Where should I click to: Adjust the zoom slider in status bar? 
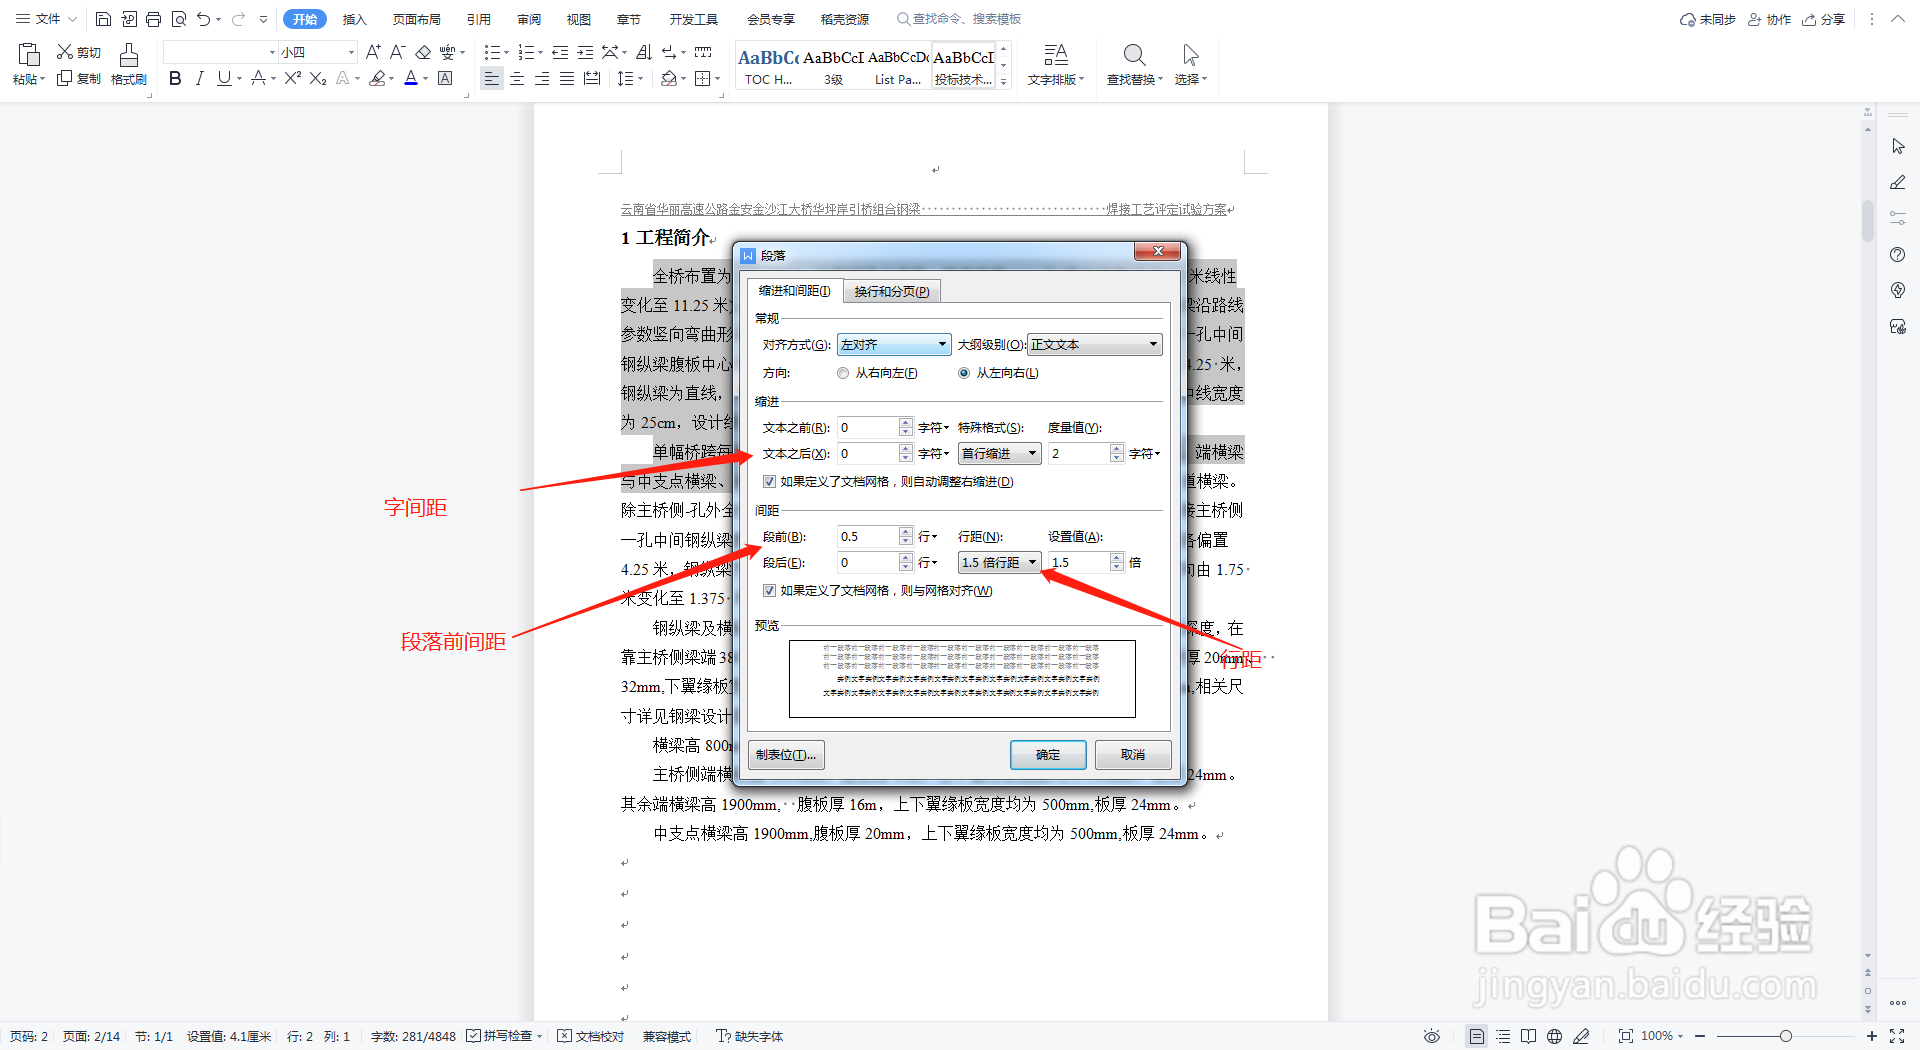1785,1036
